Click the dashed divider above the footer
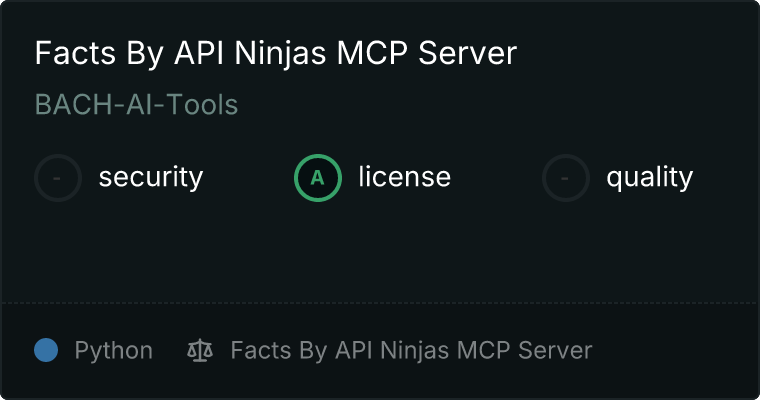The height and width of the screenshot is (400, 760). [x=380, y=302]
